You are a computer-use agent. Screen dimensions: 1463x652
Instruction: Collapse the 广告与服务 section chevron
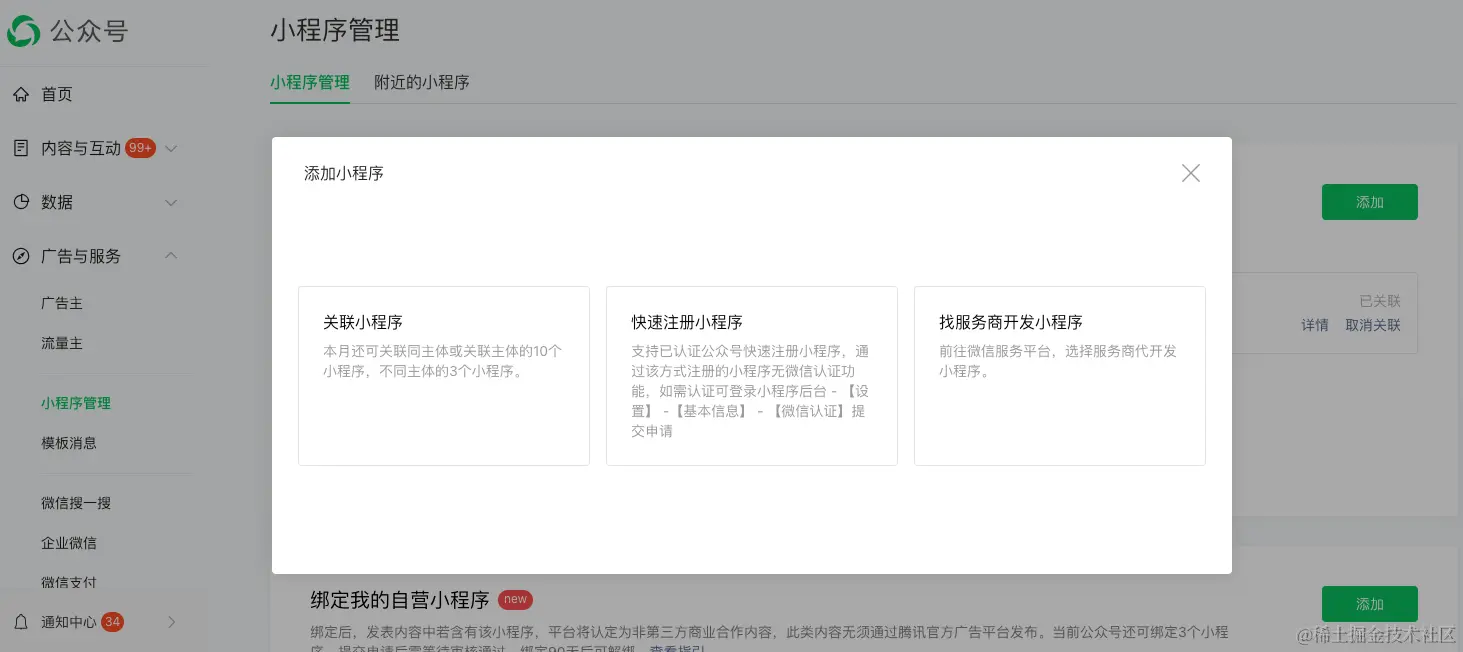[171, 256]
